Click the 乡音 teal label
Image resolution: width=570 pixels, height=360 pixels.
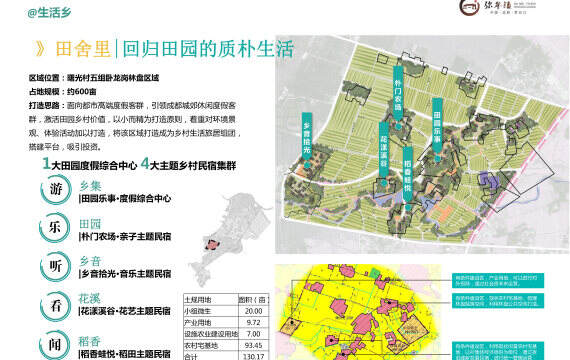tap(90, 261)
